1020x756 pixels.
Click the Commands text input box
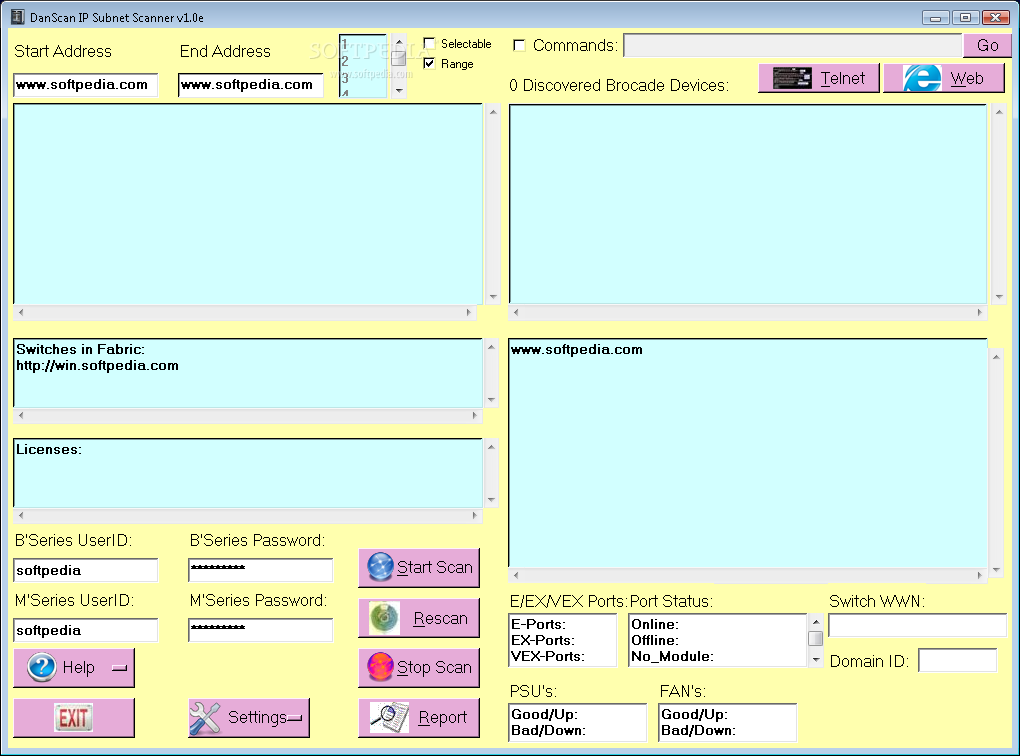tap(792, 46)
